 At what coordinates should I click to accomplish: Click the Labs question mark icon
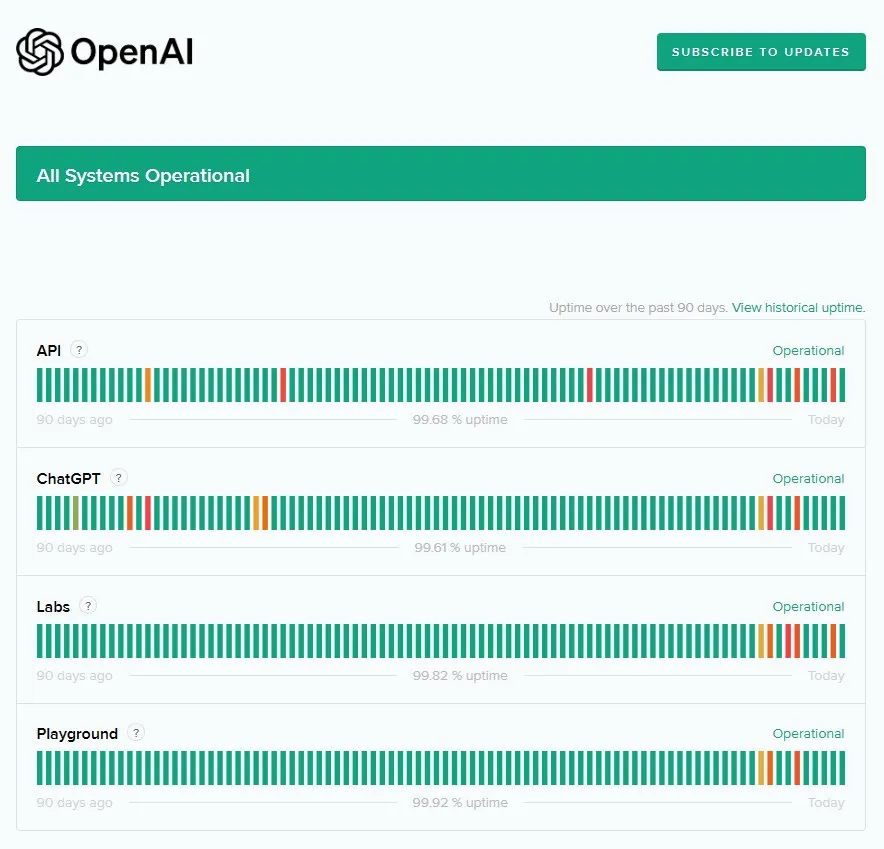[88, 606]
